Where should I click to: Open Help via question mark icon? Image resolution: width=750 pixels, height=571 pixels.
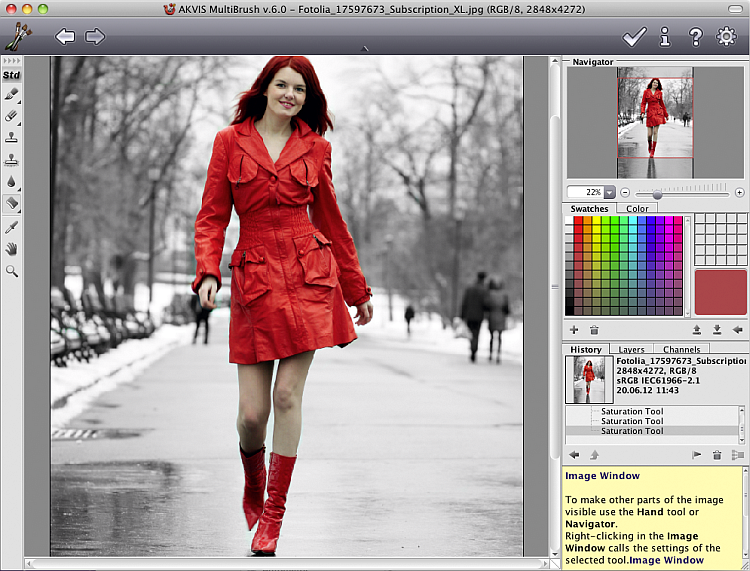tap(696, 37)
